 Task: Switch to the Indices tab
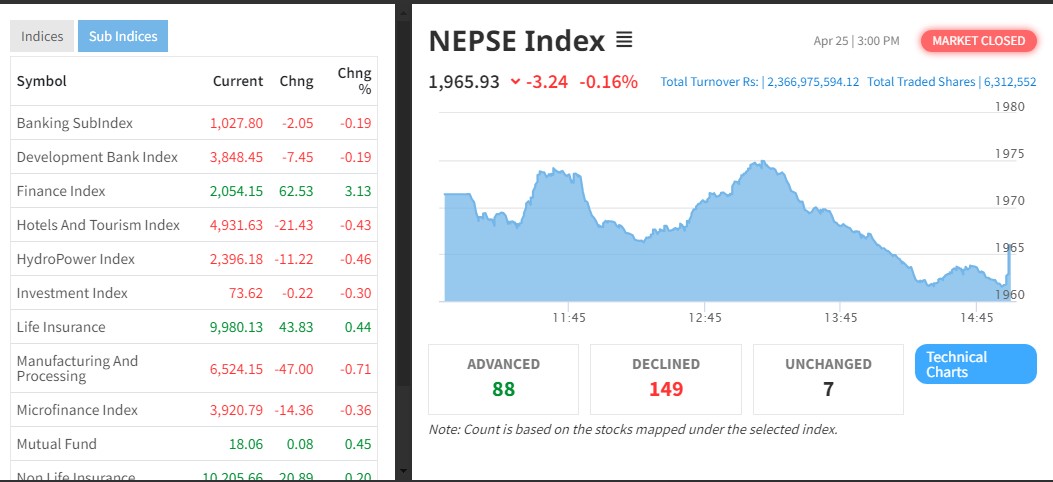point(42,37)
